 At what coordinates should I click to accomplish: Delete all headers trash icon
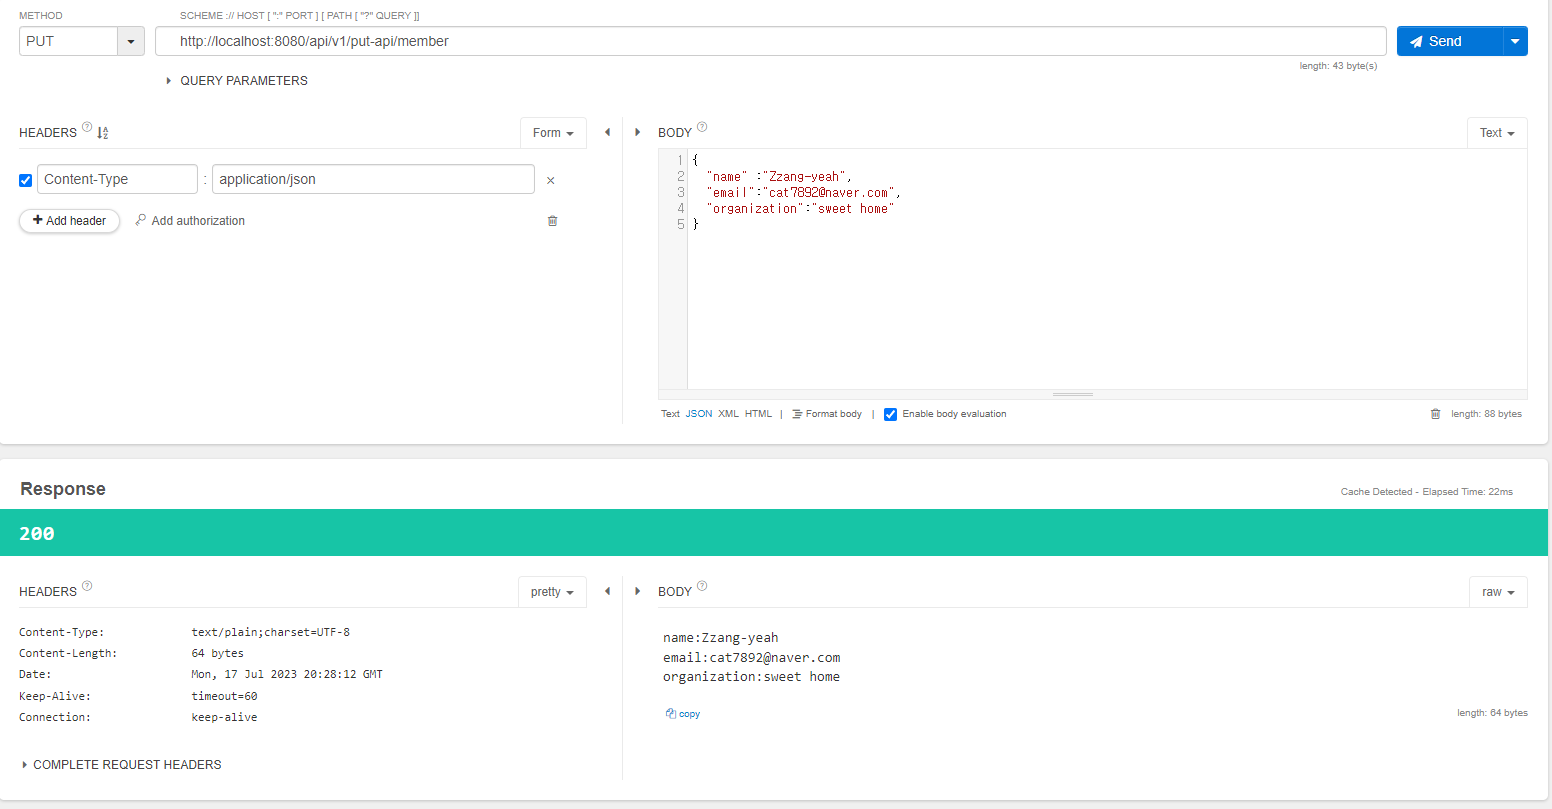click(x=552, y=221)
